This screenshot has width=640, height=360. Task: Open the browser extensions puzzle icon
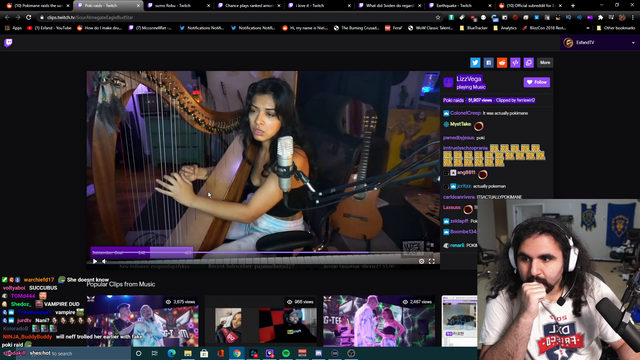600,18
